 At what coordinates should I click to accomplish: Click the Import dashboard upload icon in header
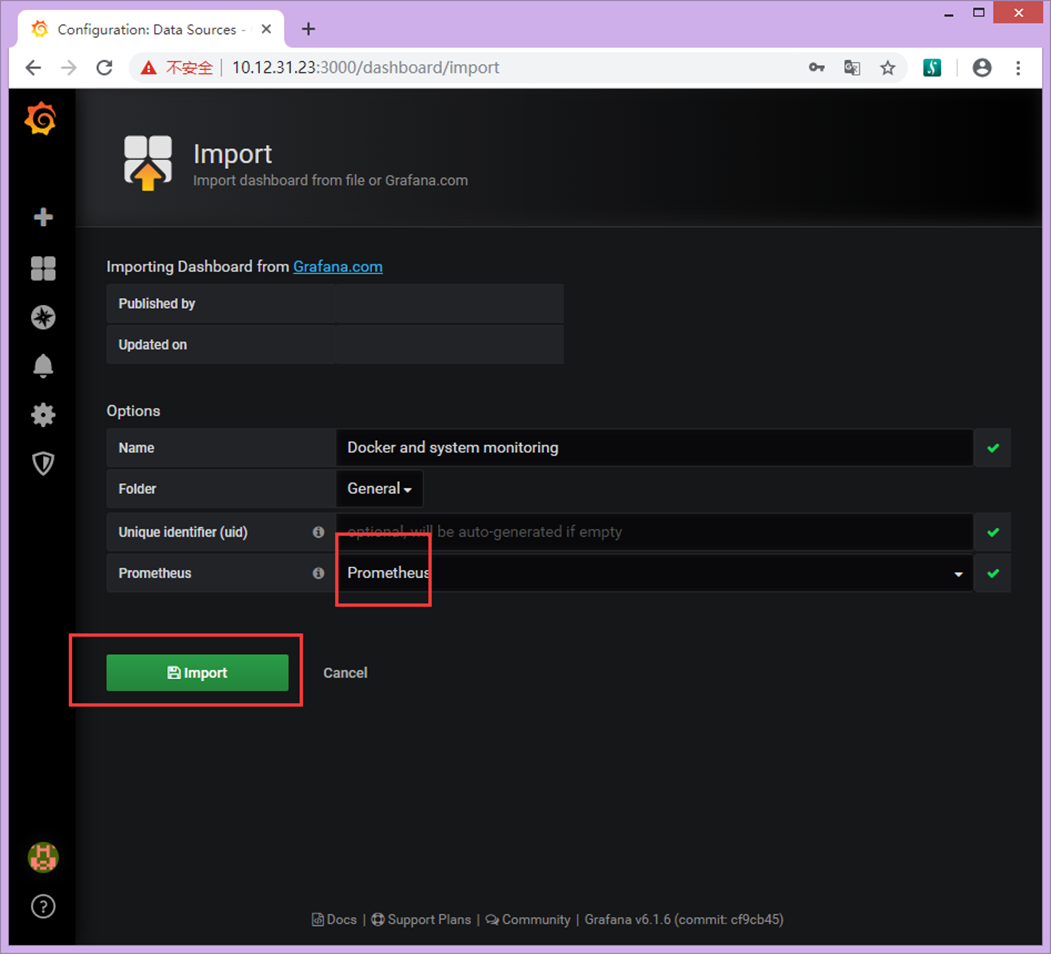147,163
